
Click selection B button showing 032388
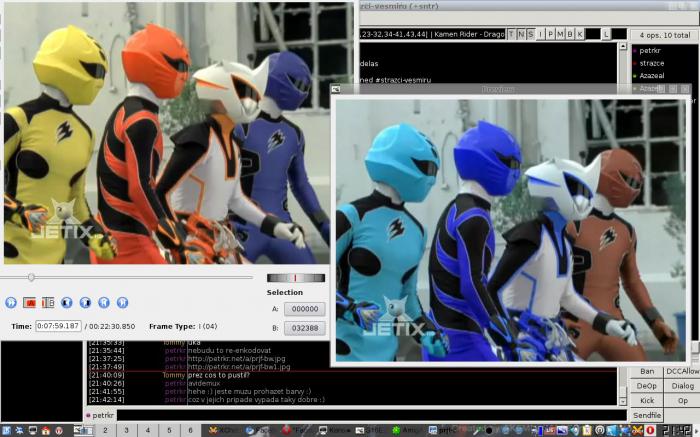305,328
